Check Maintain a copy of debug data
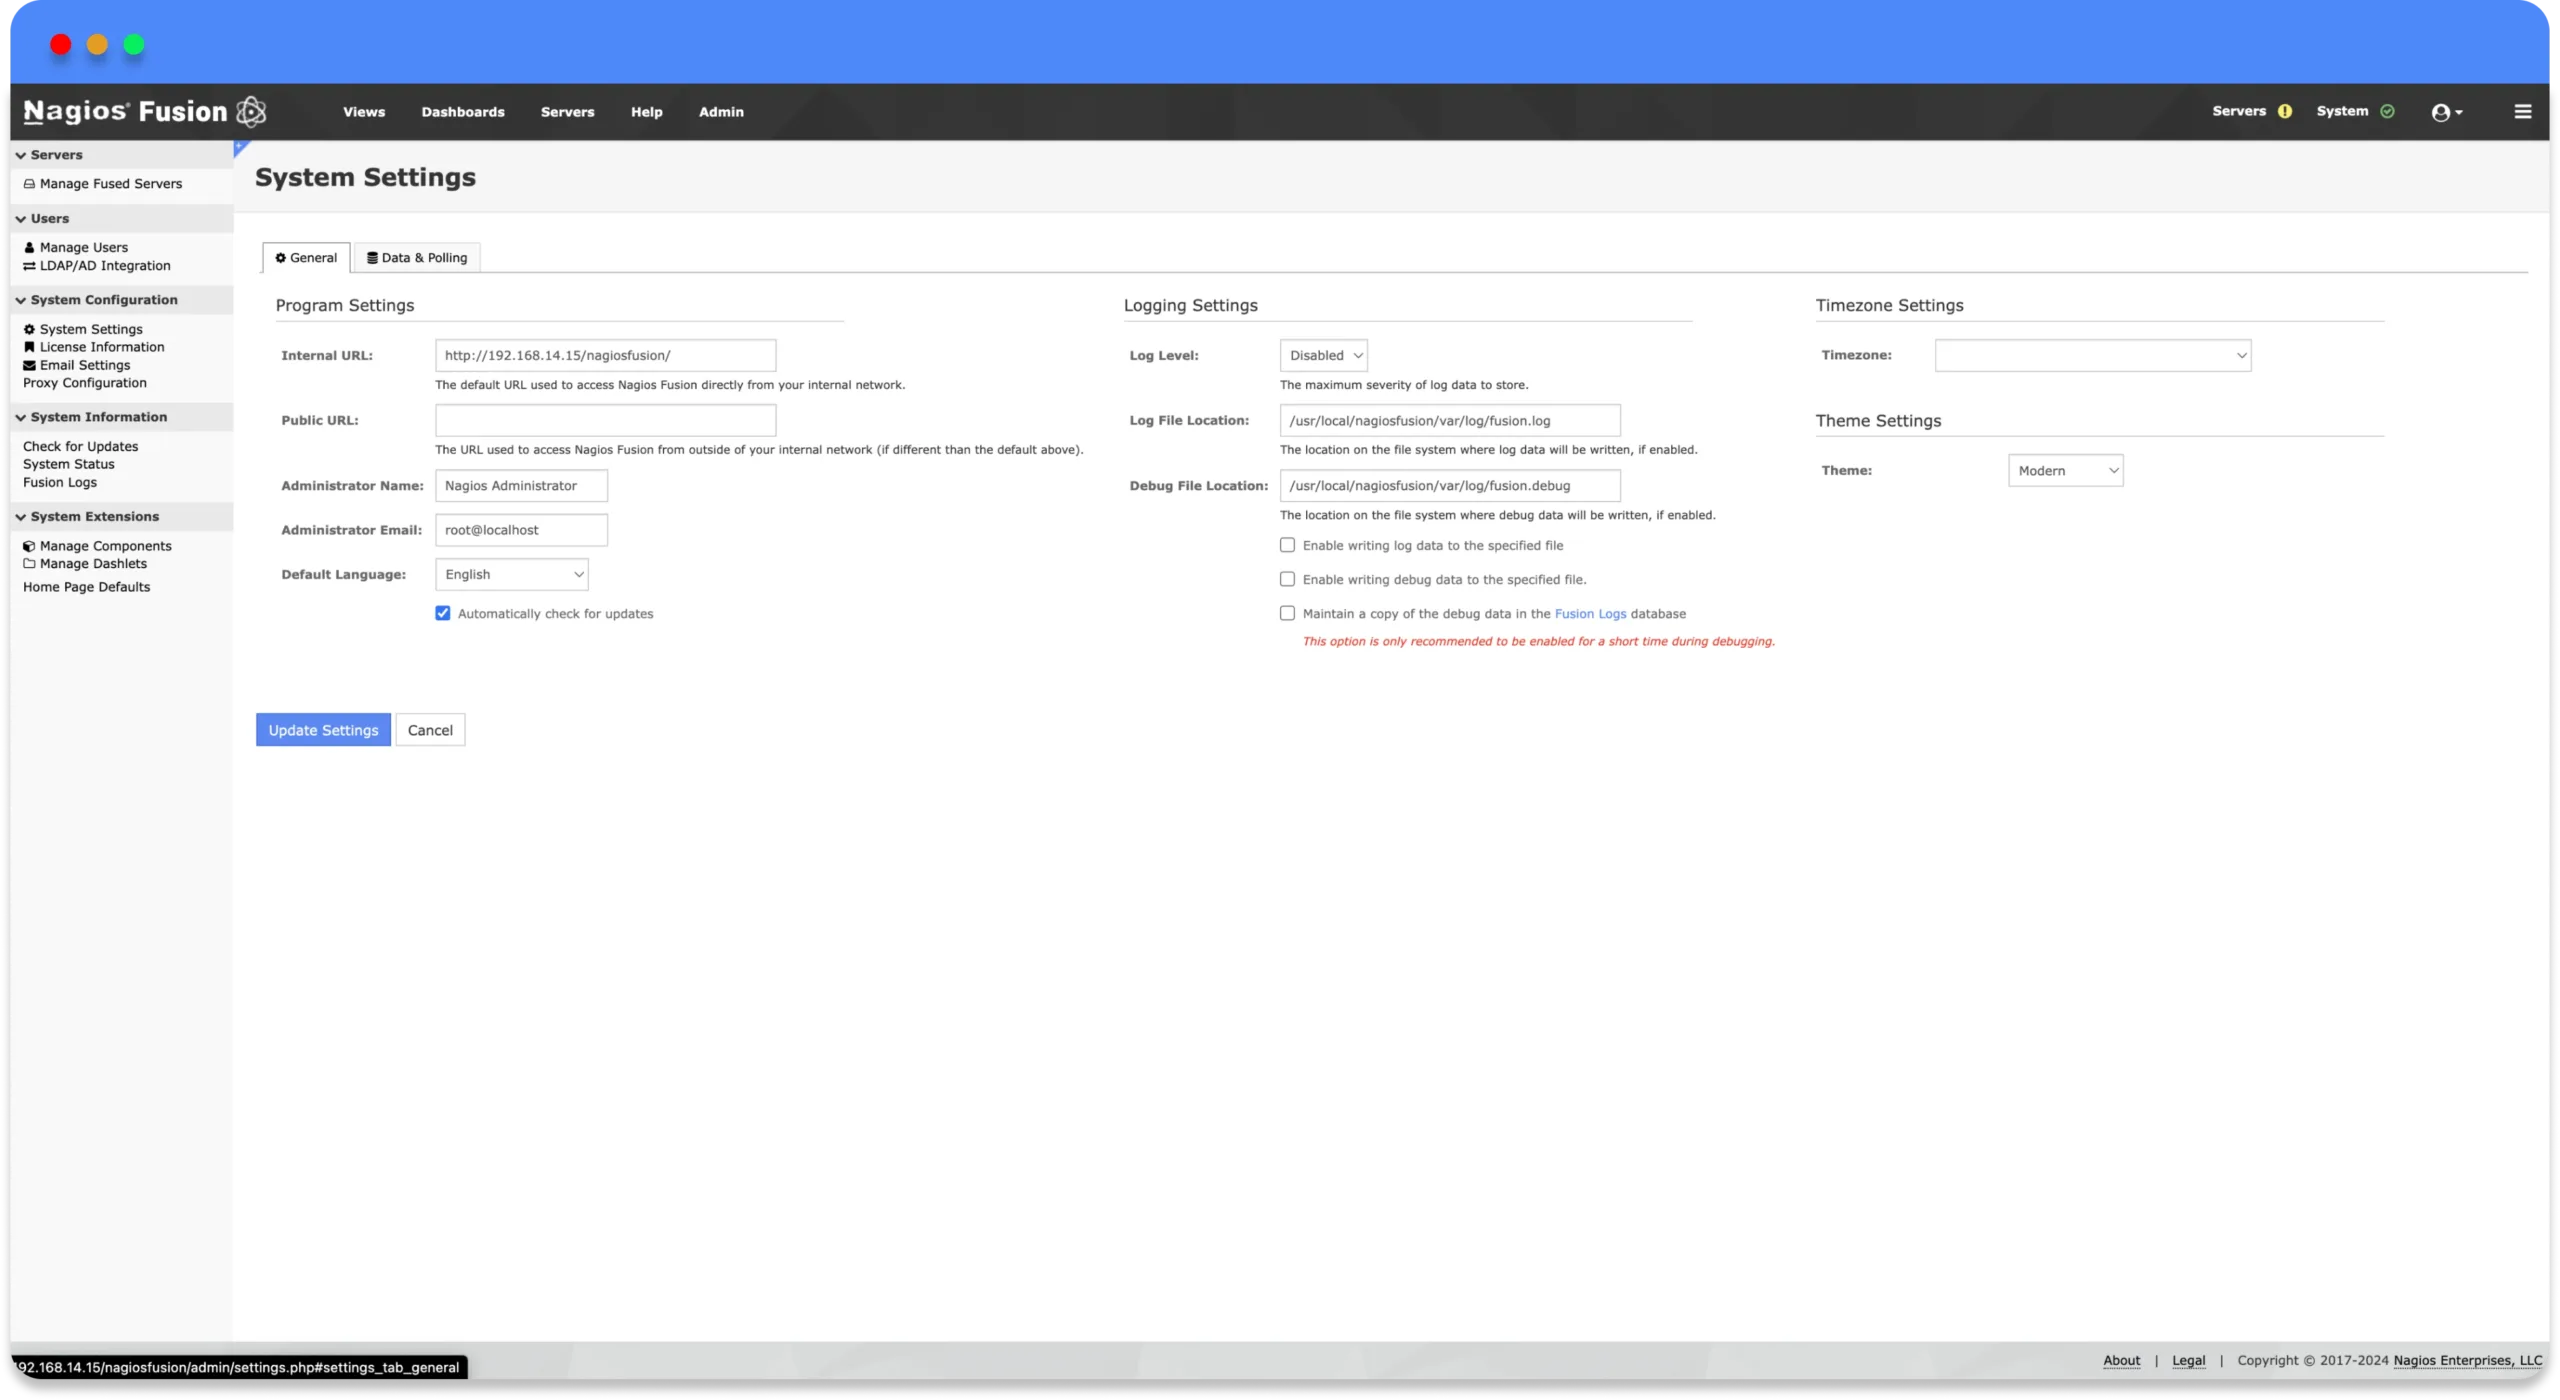This screenshot has height=1400, width=2560. tap(1287, 613)
